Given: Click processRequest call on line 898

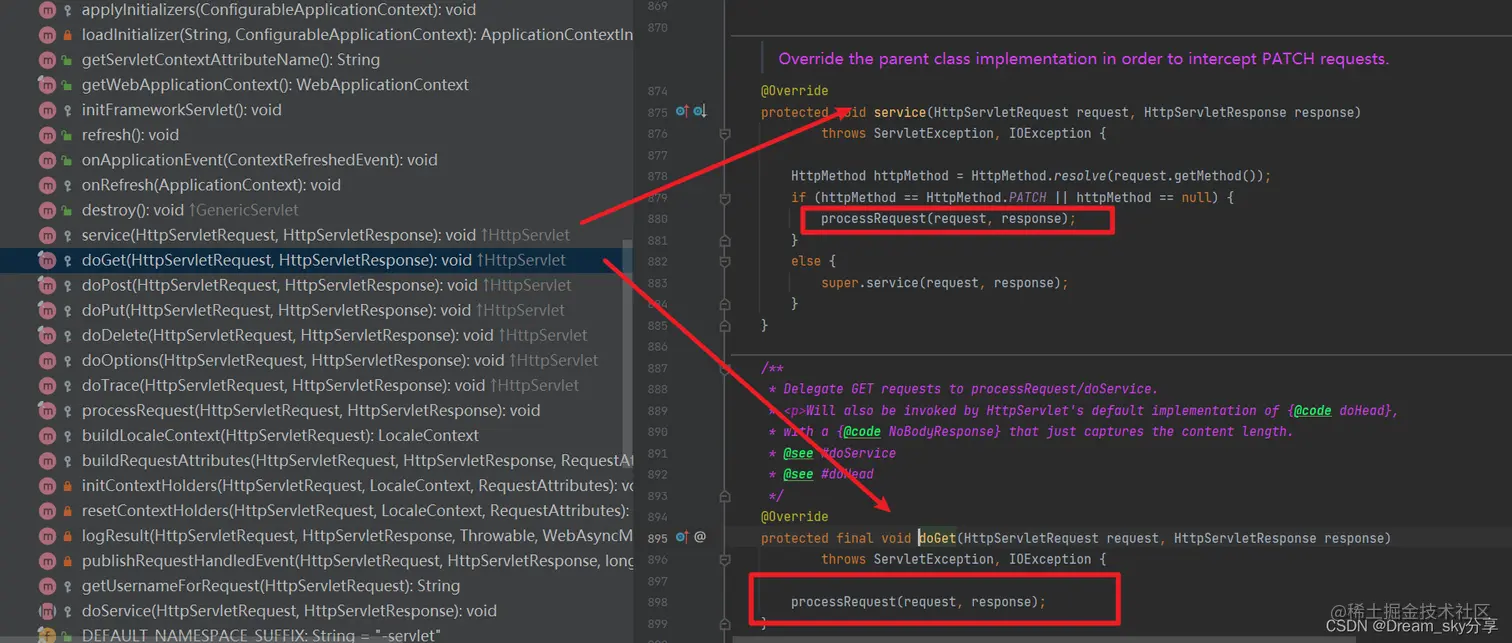Looking at the screenshot, I should [918, 602].
